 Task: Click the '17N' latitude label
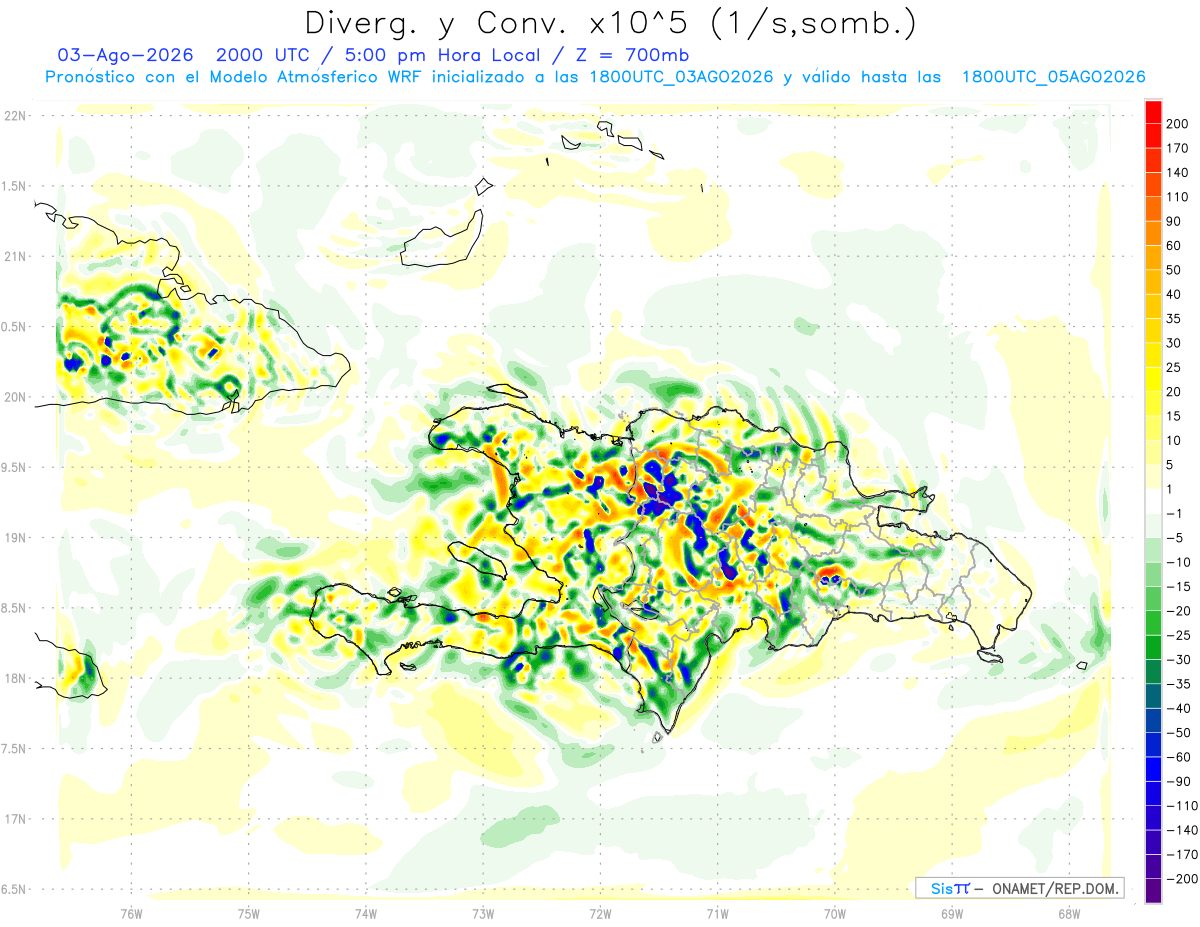tap(15, 819)
